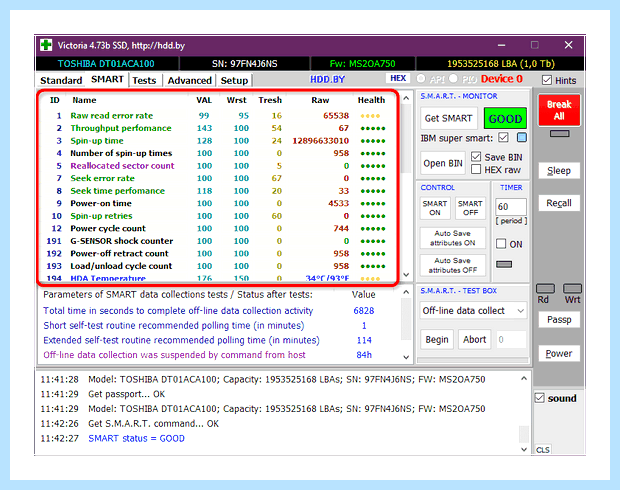Click the timer period input field
Image resolution: width=620 pixels, height=490 pixels.
pos(510,206)
